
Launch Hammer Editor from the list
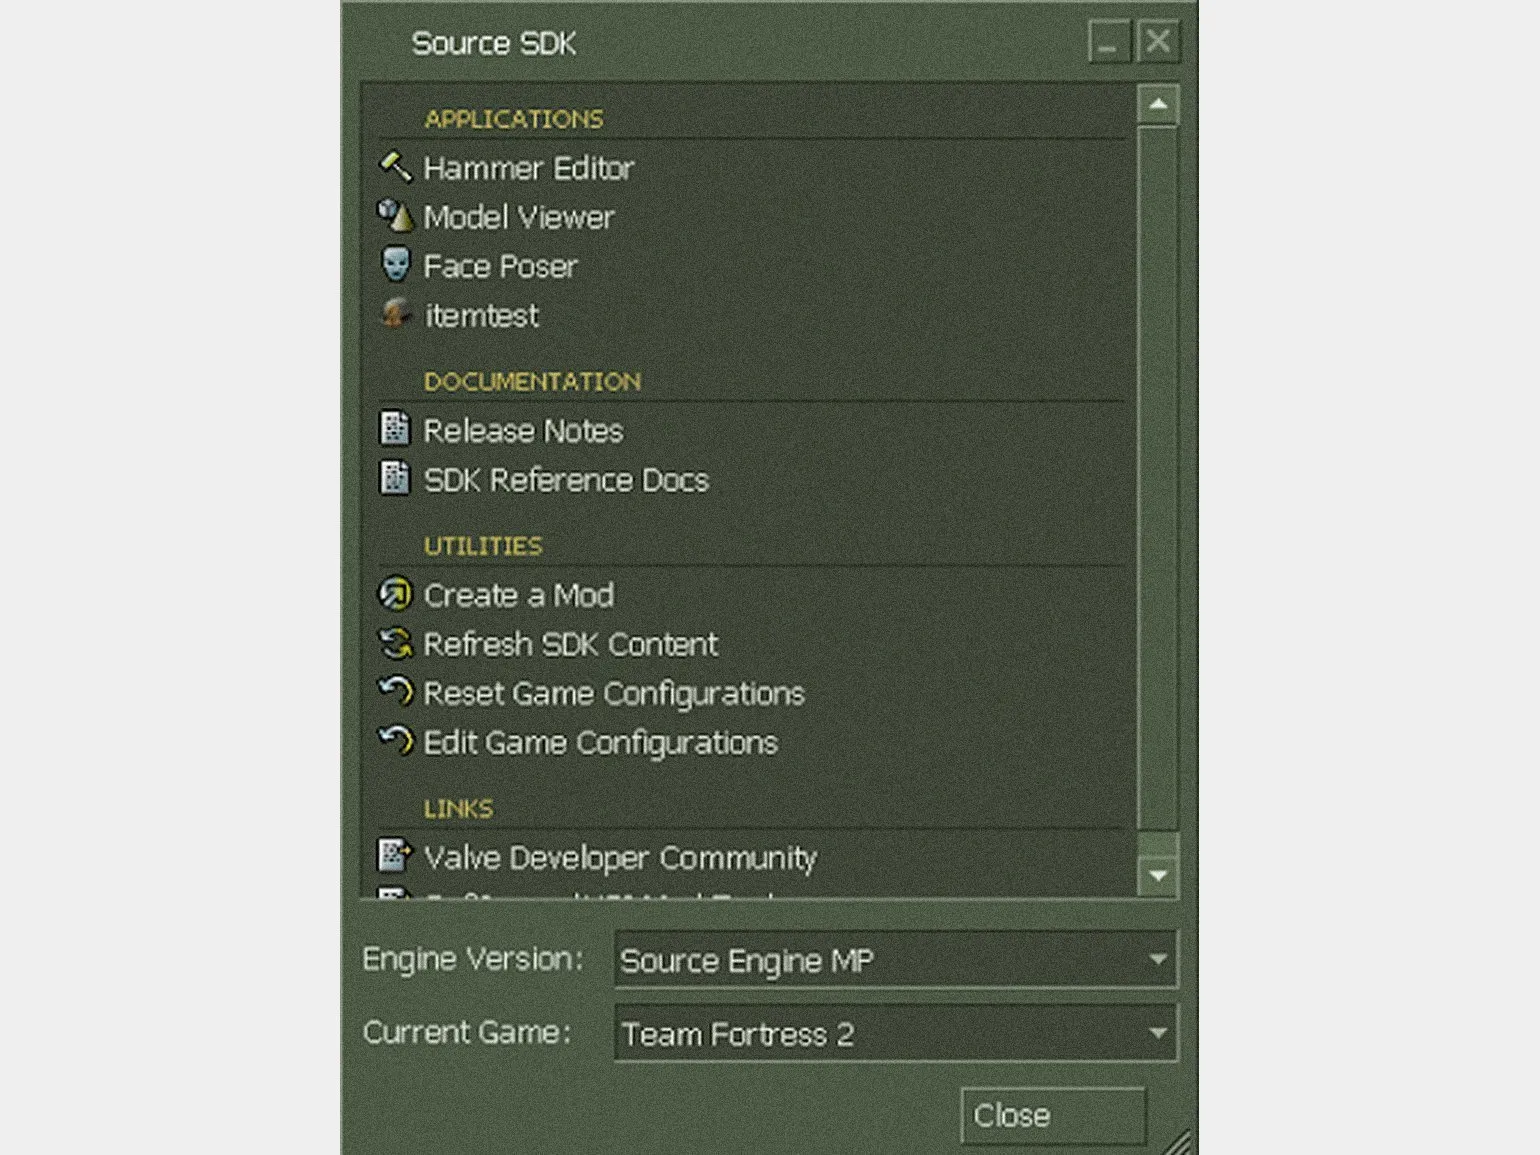pos(528,168)
